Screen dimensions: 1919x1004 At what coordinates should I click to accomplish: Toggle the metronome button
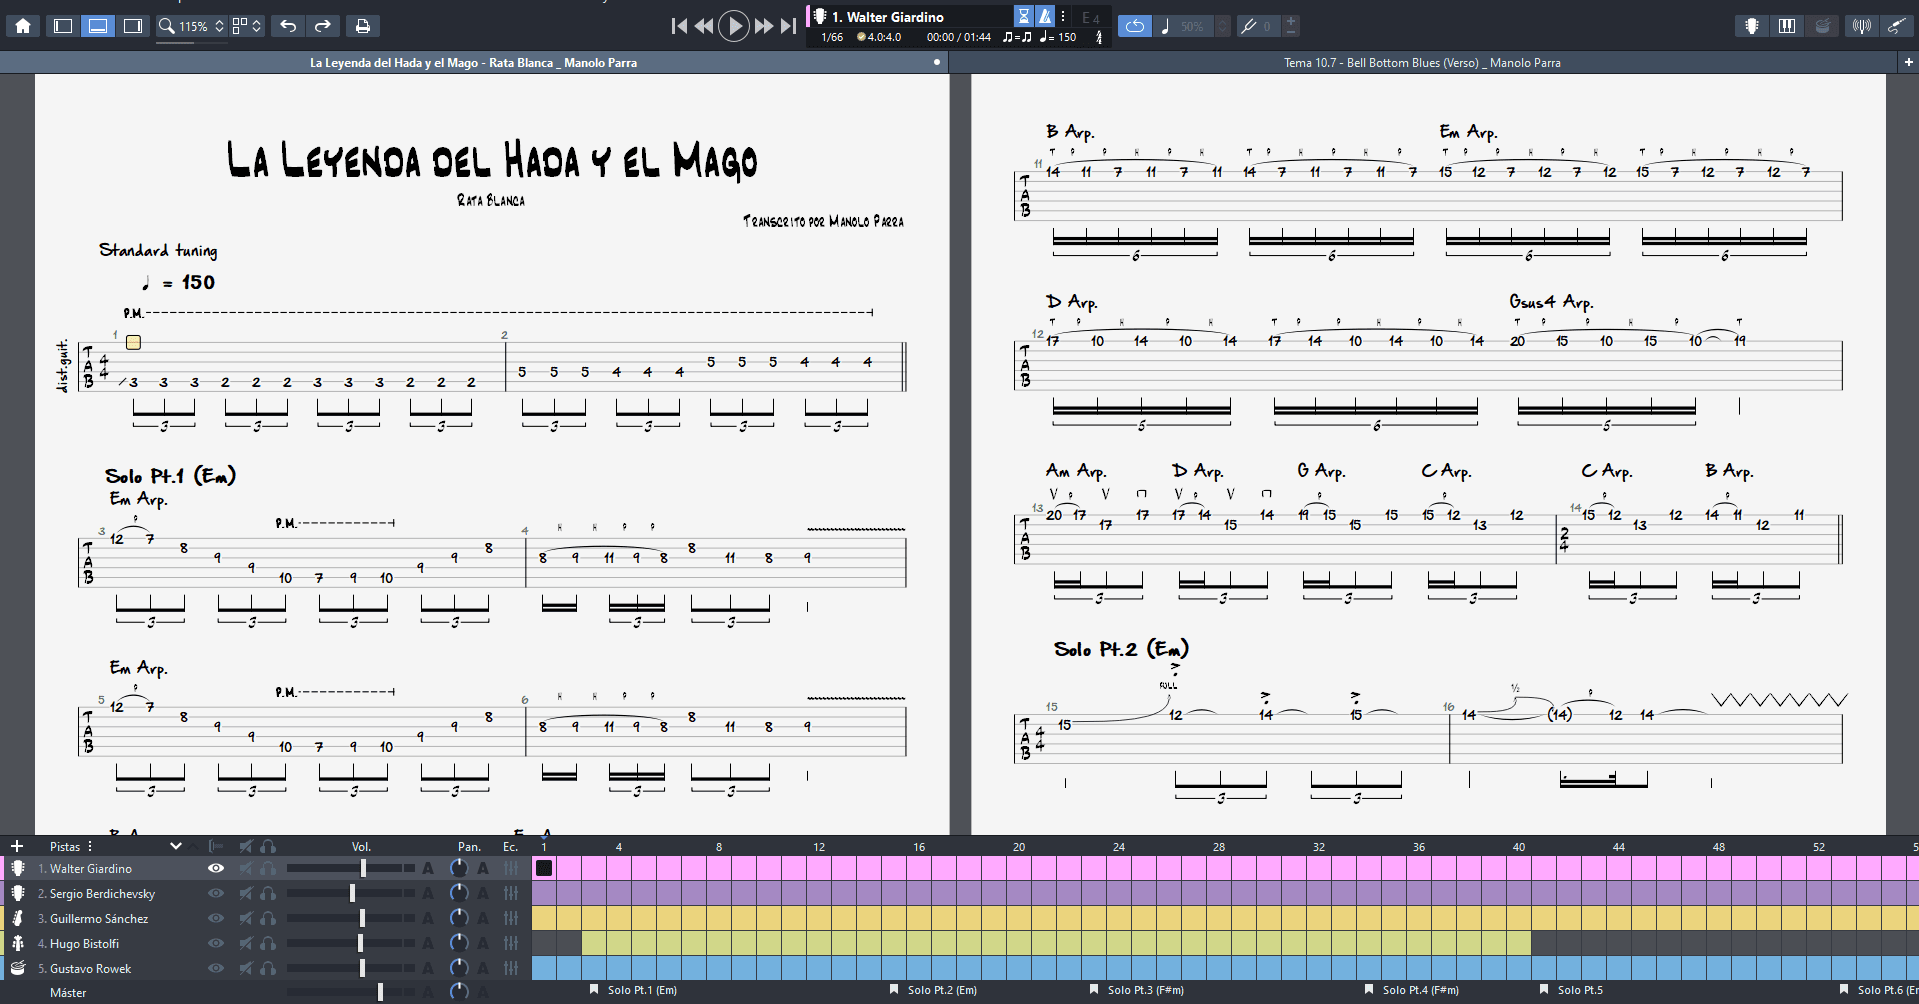pyautogui.click(x=1044, y=16)
